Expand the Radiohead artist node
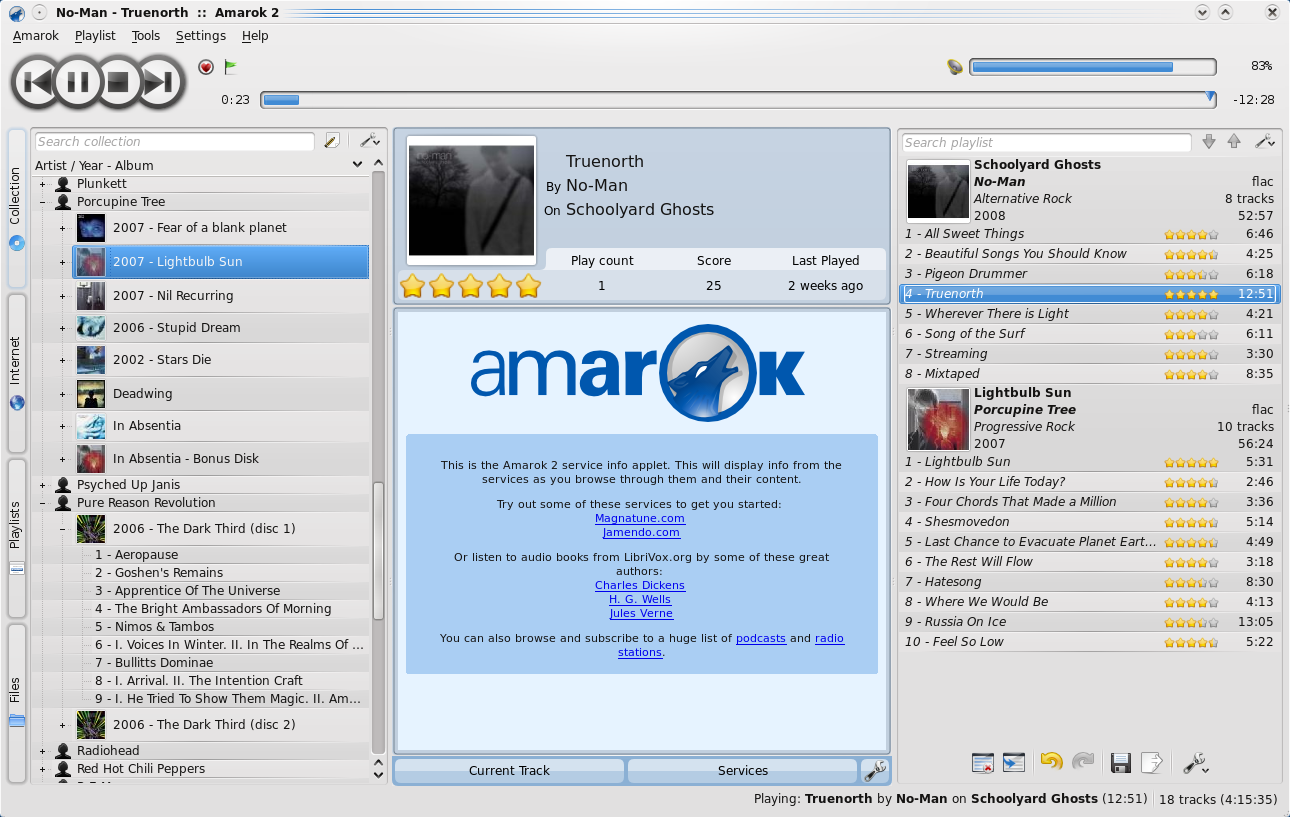1290x817 pixels. click(42, 751)
